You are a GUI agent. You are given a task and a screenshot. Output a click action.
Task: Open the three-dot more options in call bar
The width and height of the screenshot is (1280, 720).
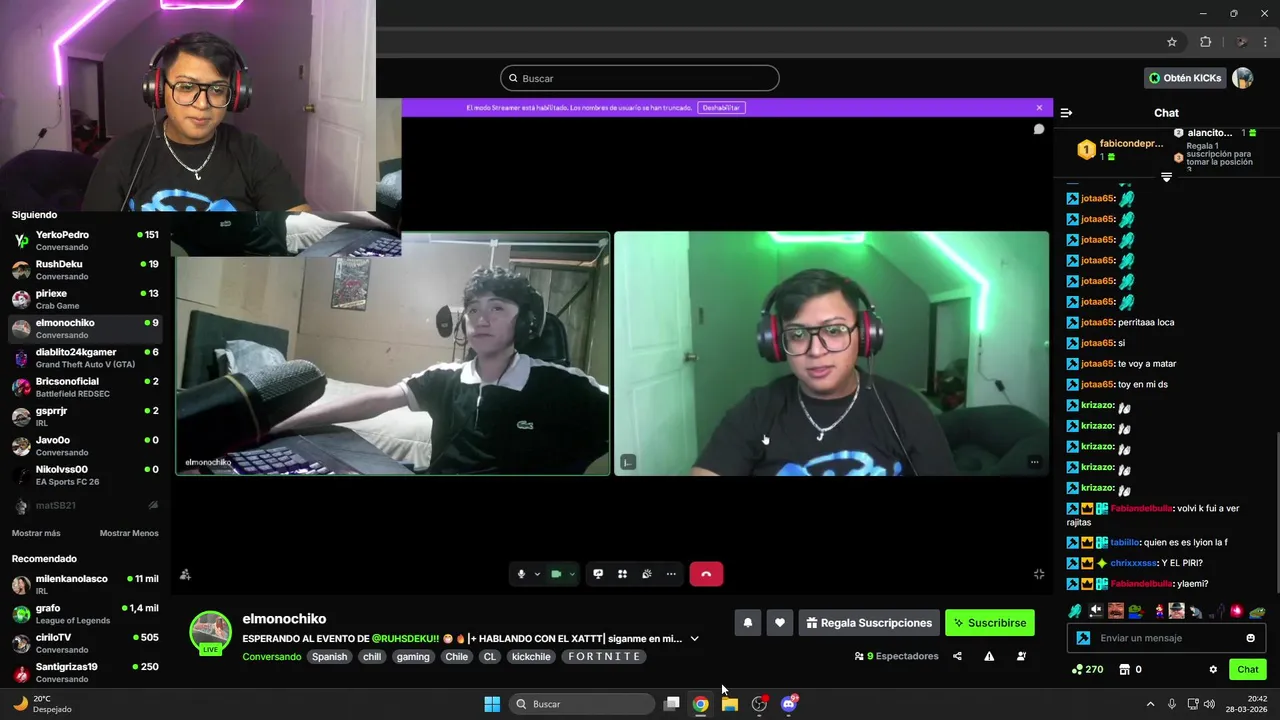point(671,574)
